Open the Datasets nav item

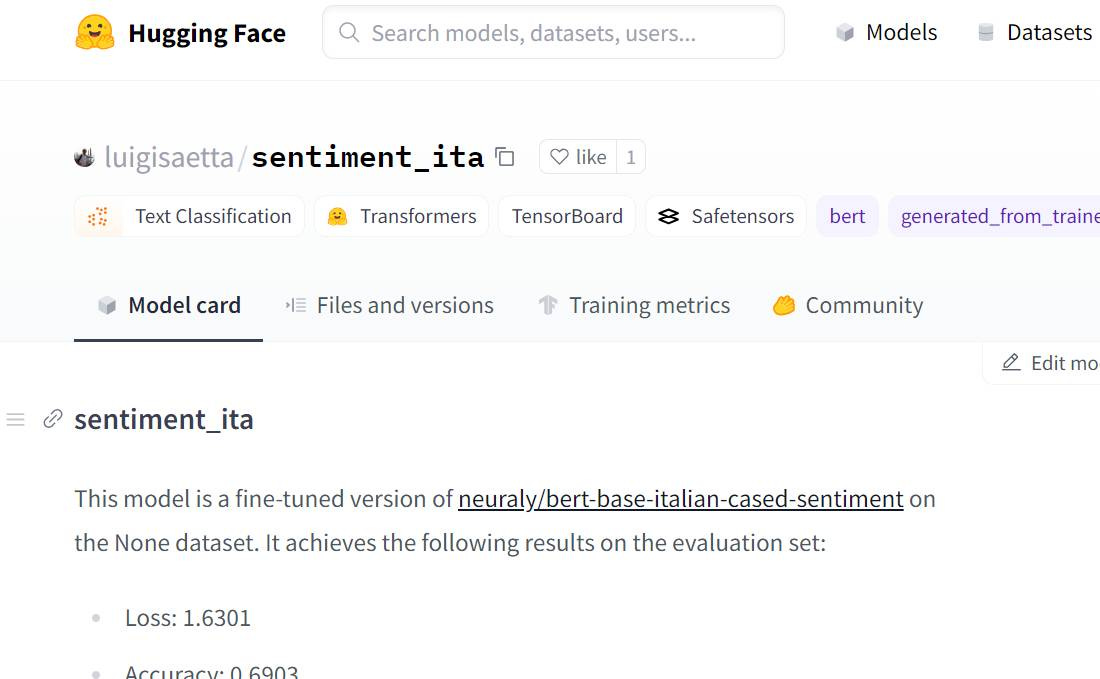tap(1035, 32)
